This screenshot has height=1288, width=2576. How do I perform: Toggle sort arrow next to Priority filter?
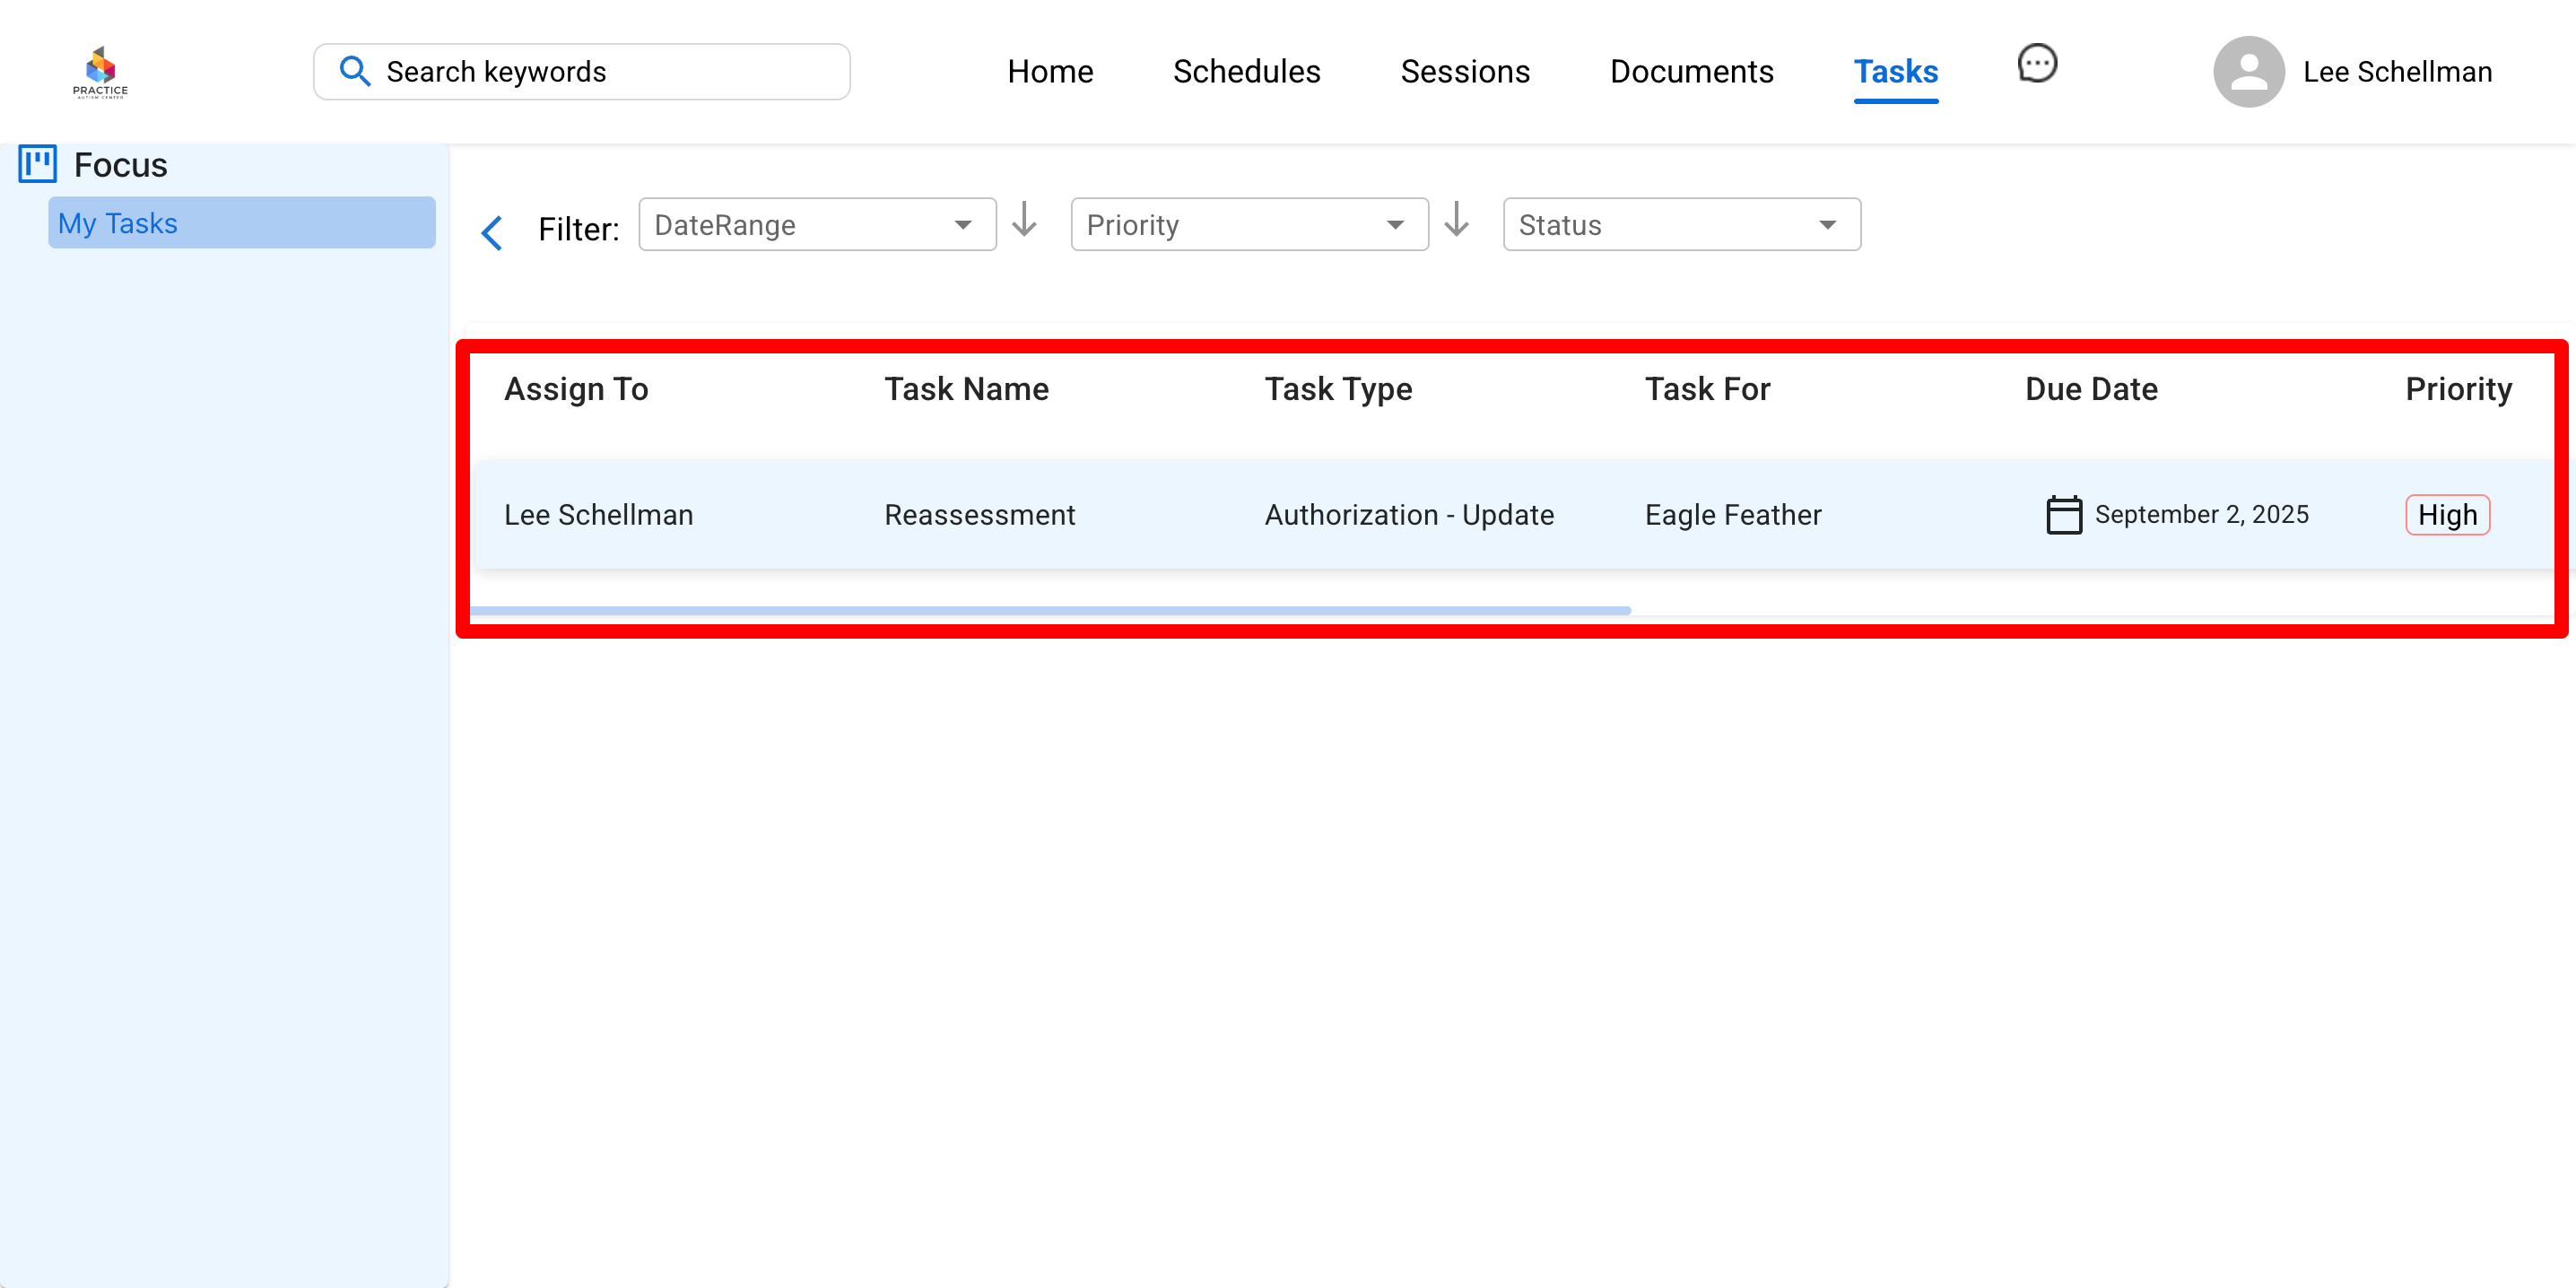click(1456, 220)
